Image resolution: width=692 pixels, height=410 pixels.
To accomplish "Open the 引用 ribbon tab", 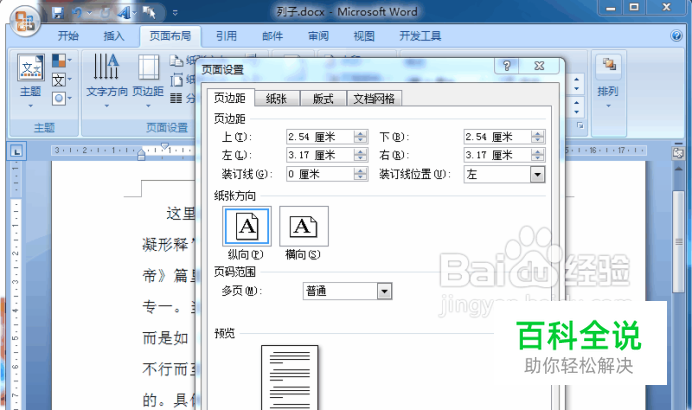I will pyautogui.click(x=226, y=36).
